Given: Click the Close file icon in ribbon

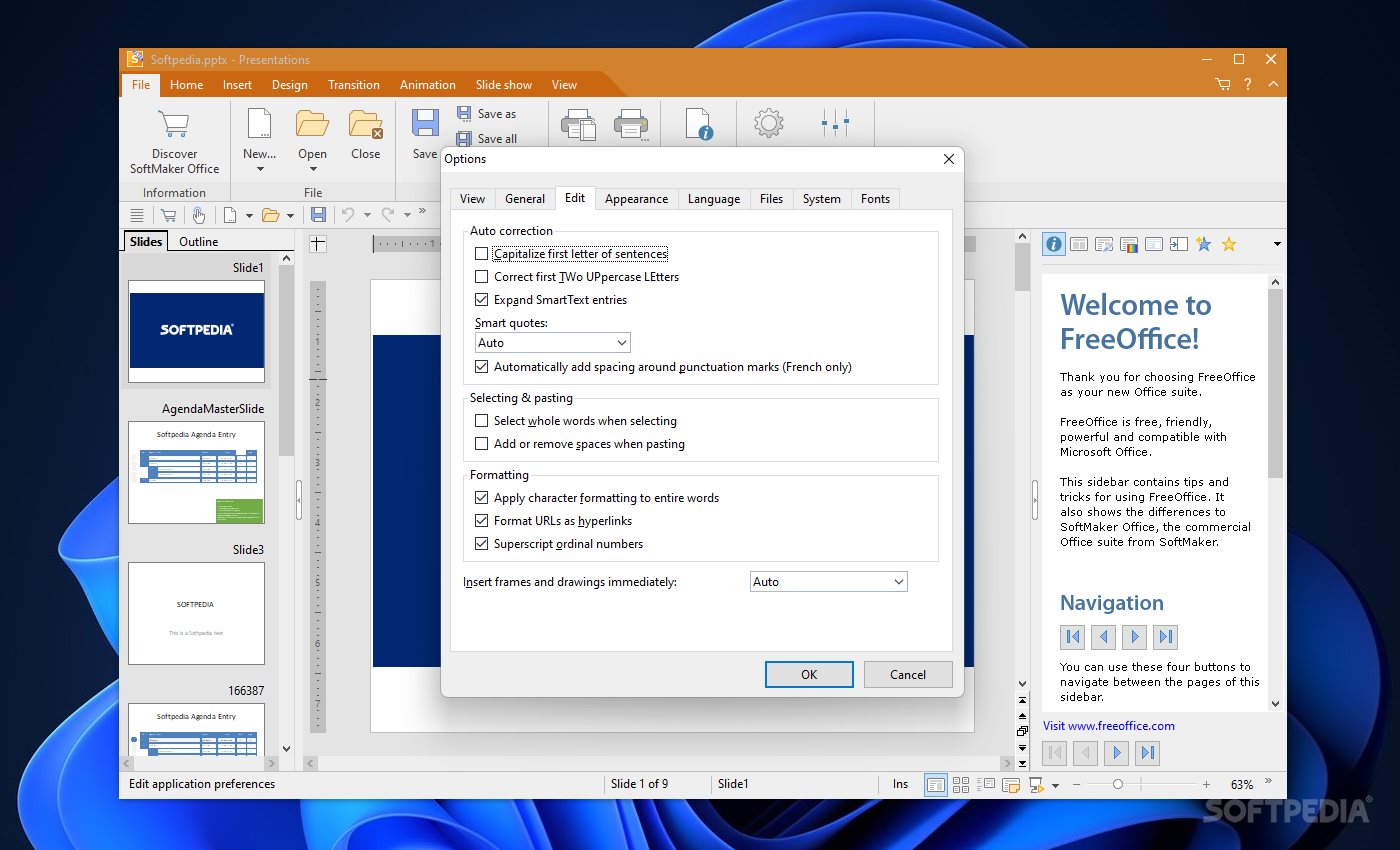Looking at the screenshot, I should 366,124.
